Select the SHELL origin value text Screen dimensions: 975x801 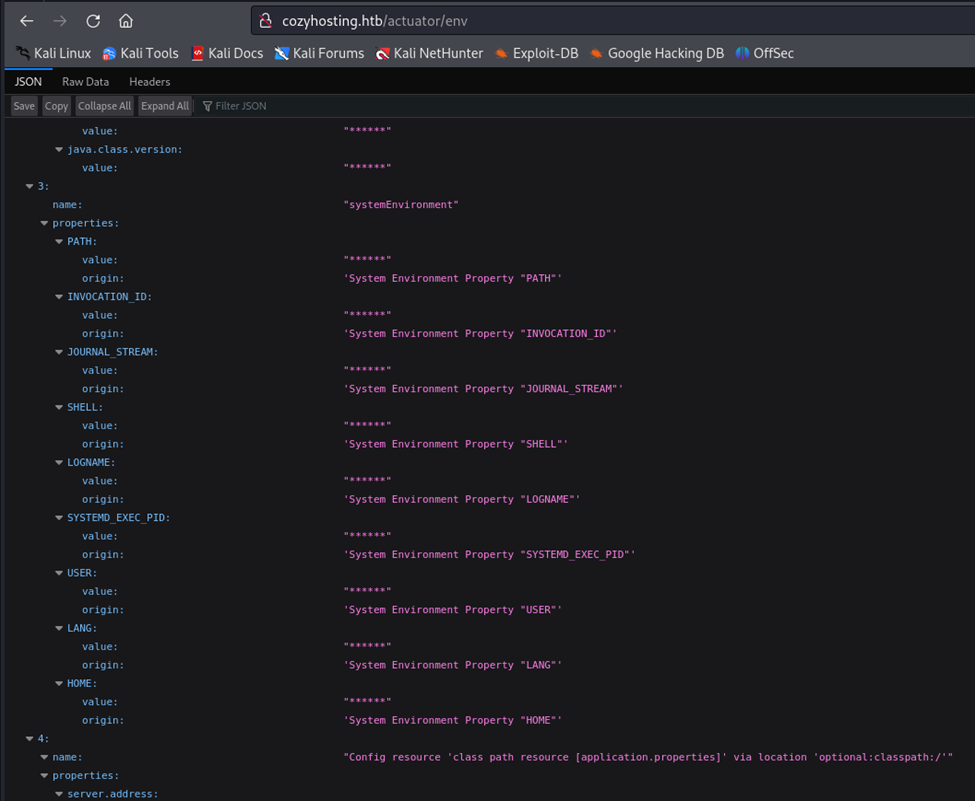pos(456,444)
